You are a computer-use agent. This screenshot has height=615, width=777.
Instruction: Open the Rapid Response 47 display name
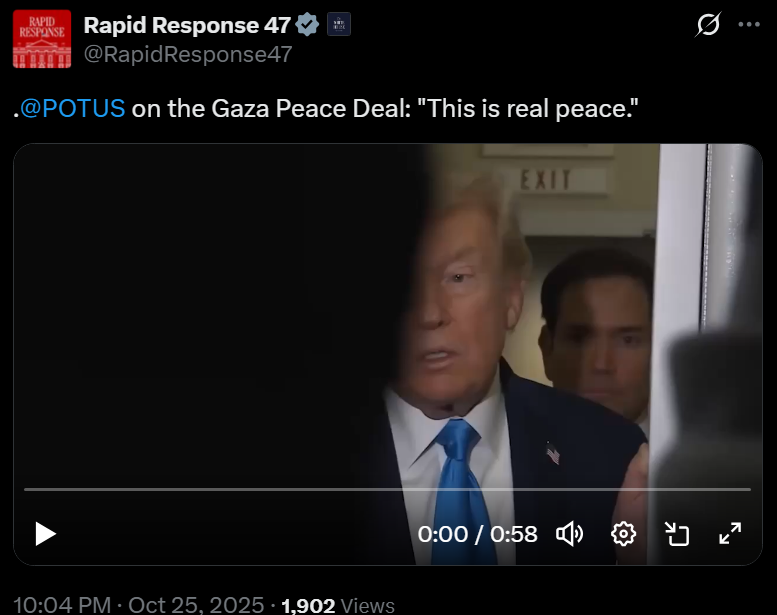click(187, 25)
